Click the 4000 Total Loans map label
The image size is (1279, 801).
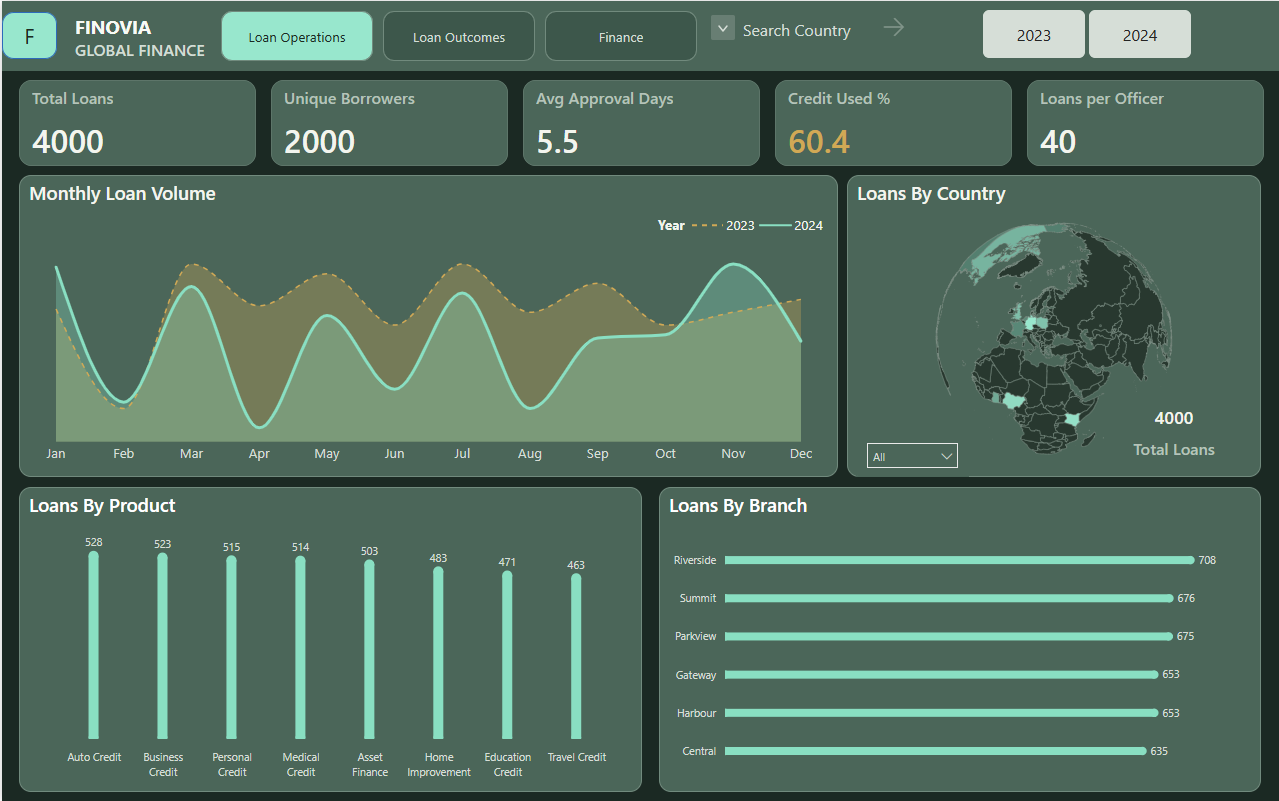[1174, 433]
